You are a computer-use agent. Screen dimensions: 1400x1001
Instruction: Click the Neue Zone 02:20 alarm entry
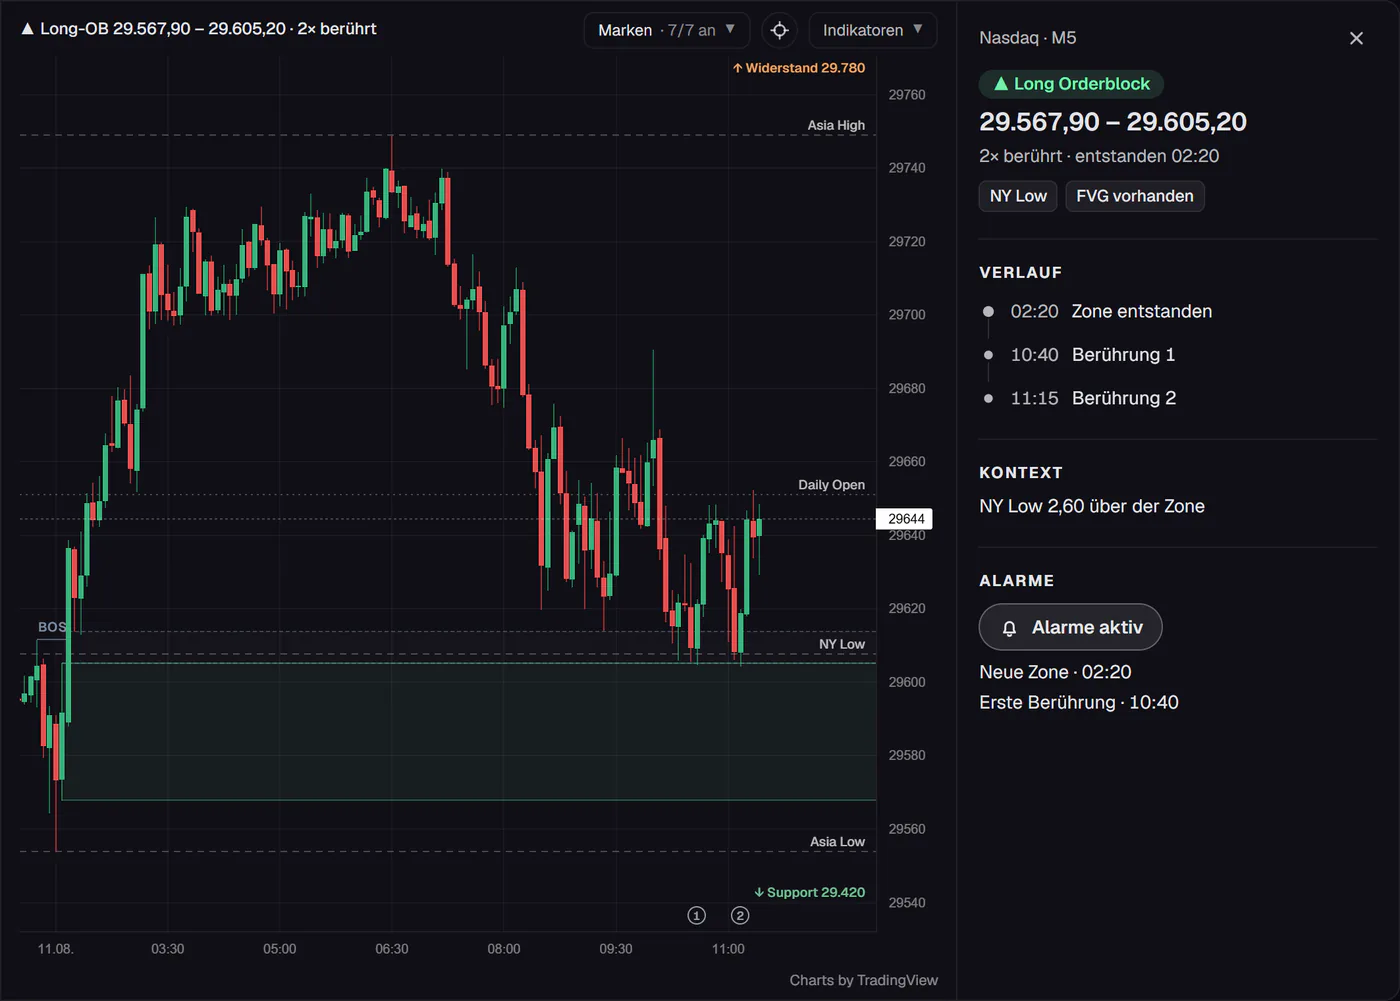[1055, 672]
